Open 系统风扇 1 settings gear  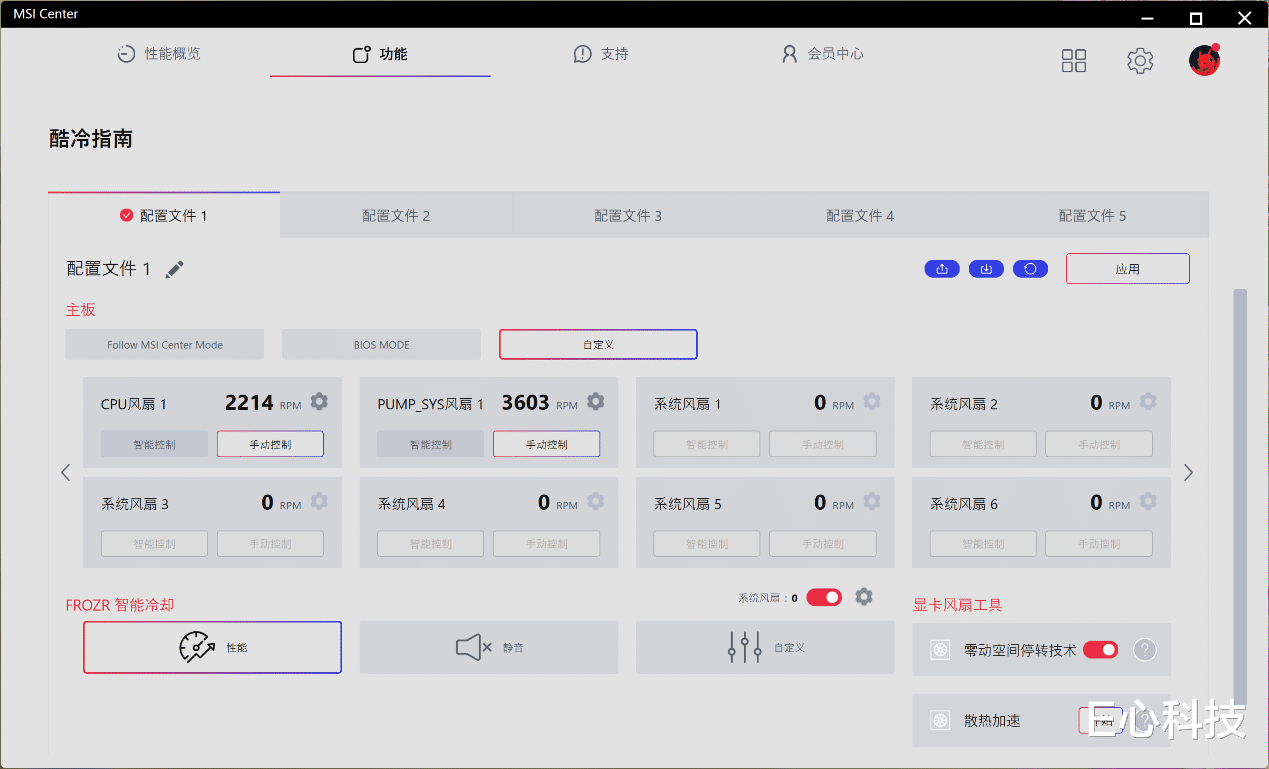(872, 402)
